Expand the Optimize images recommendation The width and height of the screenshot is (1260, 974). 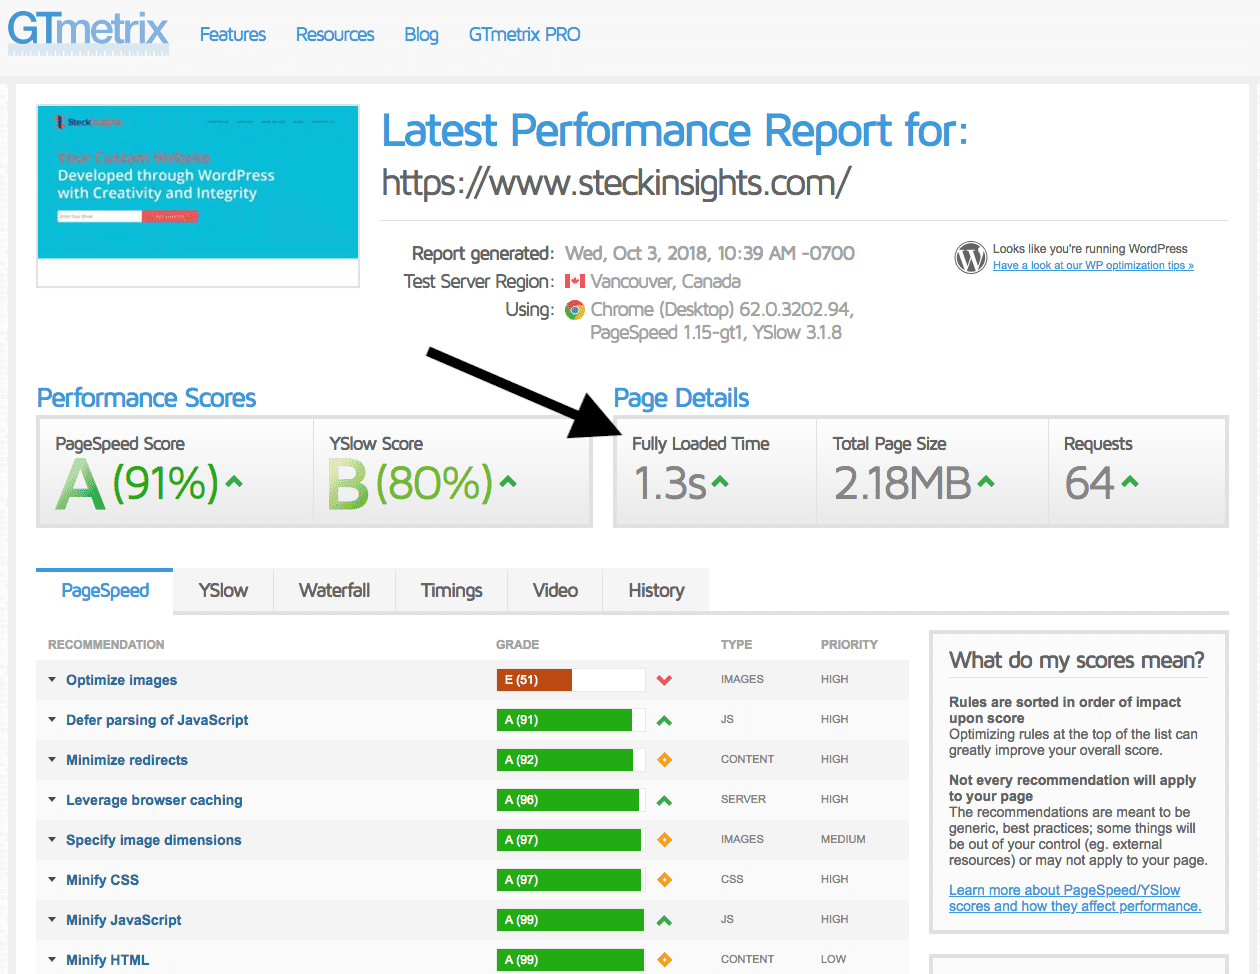52,680
